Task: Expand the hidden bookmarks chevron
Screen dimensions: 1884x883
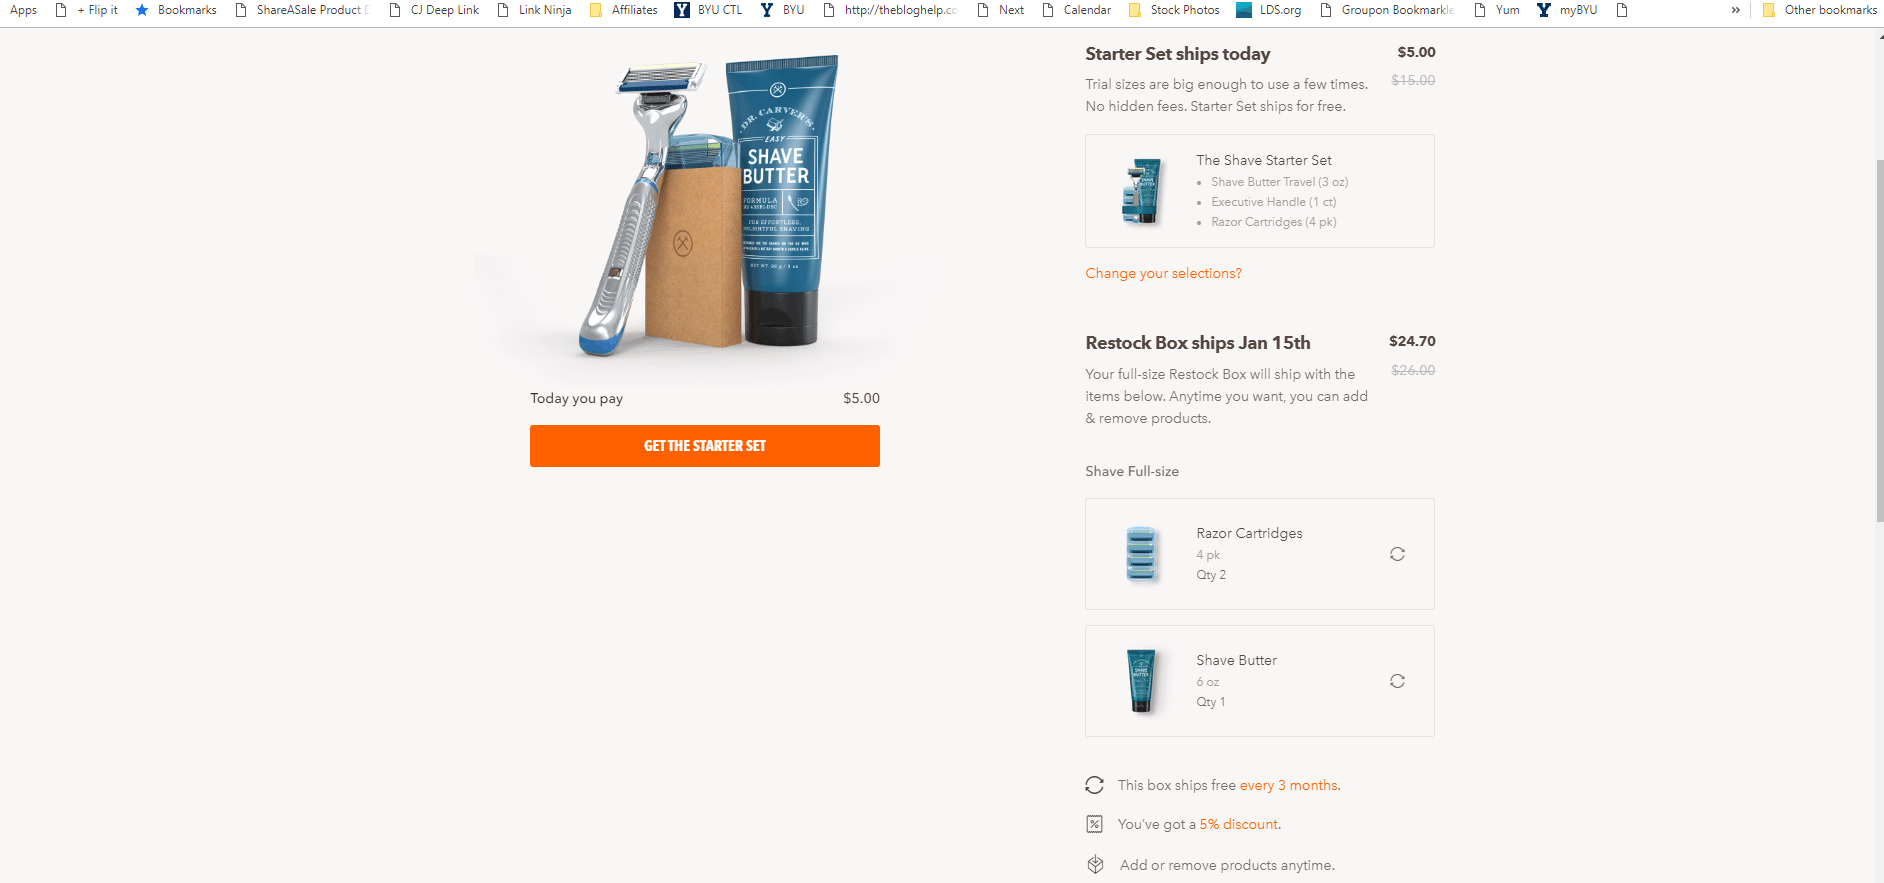Action: coord(1736,10)
